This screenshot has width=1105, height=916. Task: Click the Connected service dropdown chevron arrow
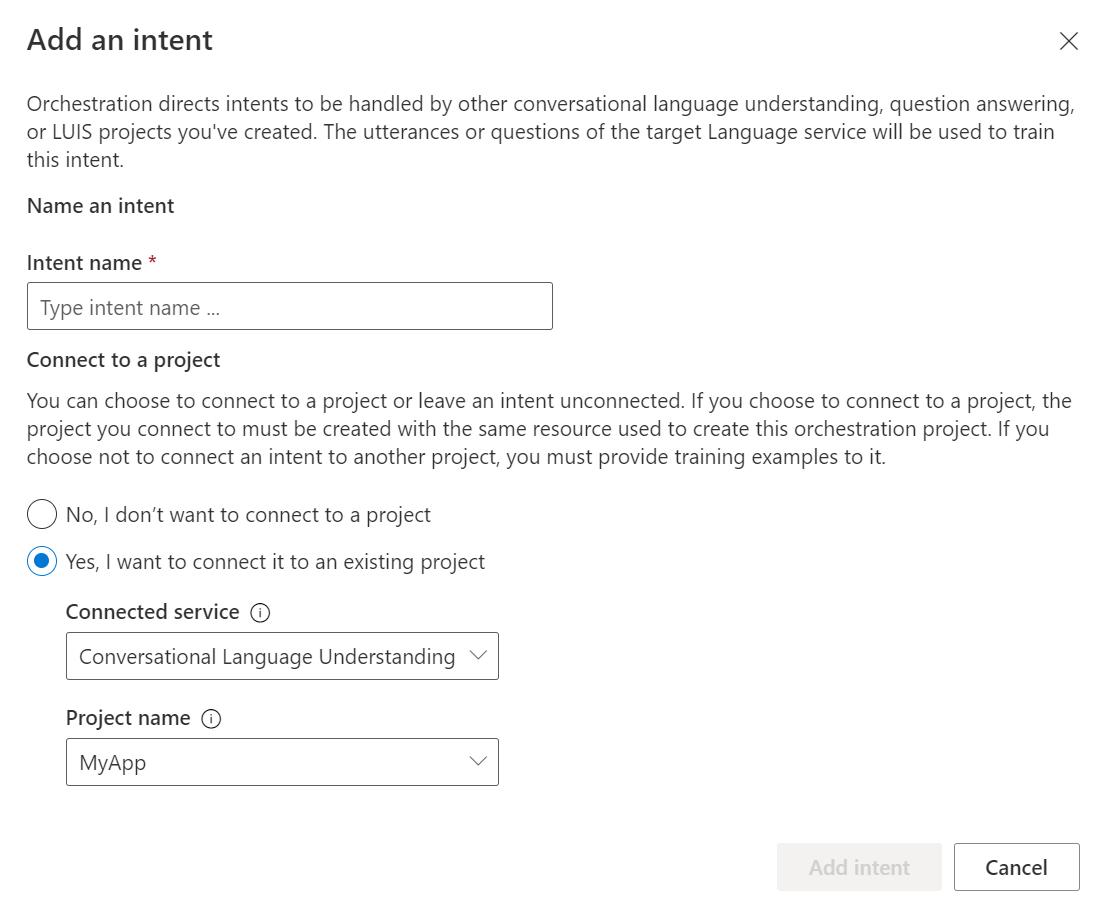[477, 656]
